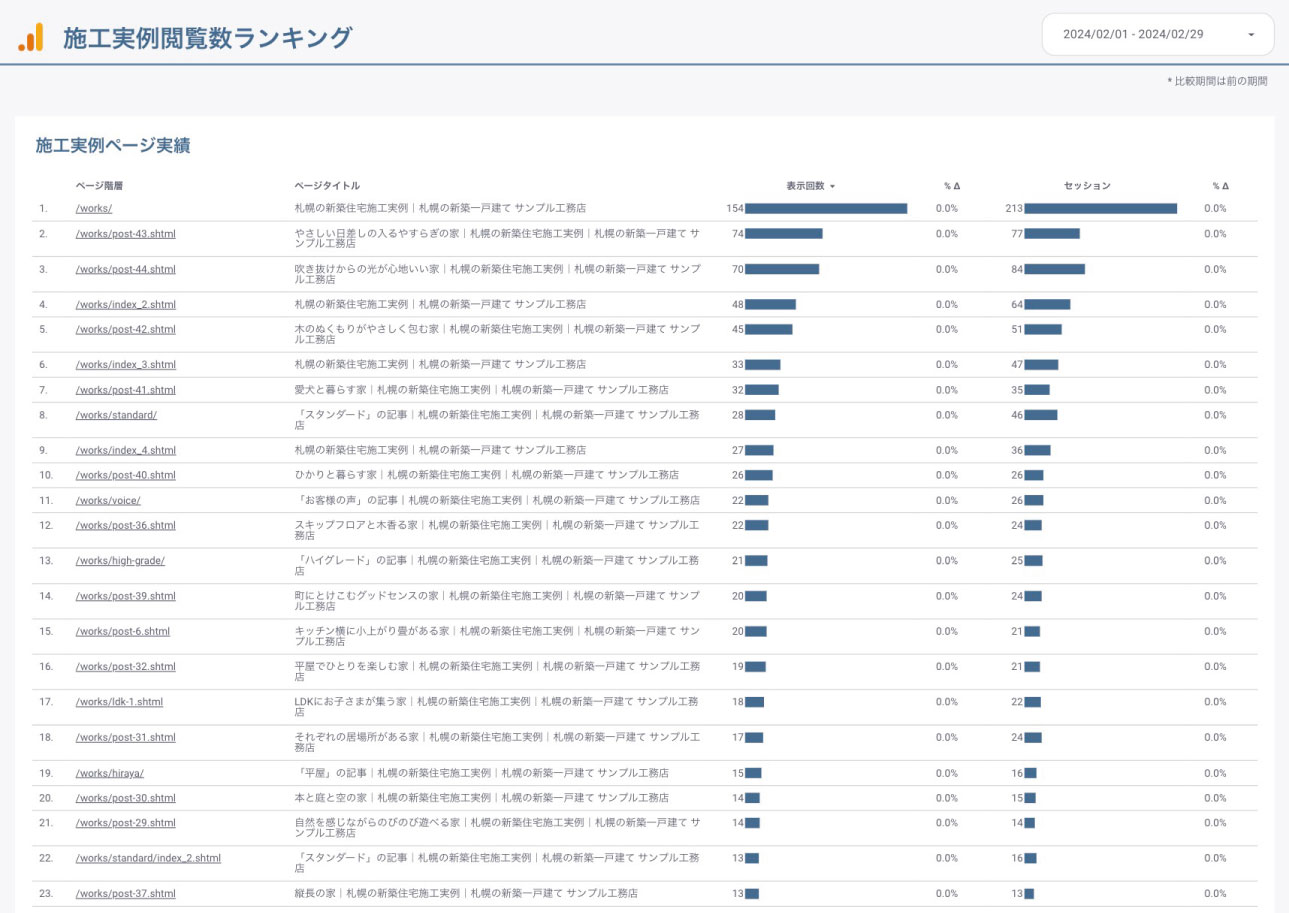The height and width of the screenshot is (913, 1289).
Task: Click the 施工実例閲覧数ランキング report title
Action: point(207,38)
